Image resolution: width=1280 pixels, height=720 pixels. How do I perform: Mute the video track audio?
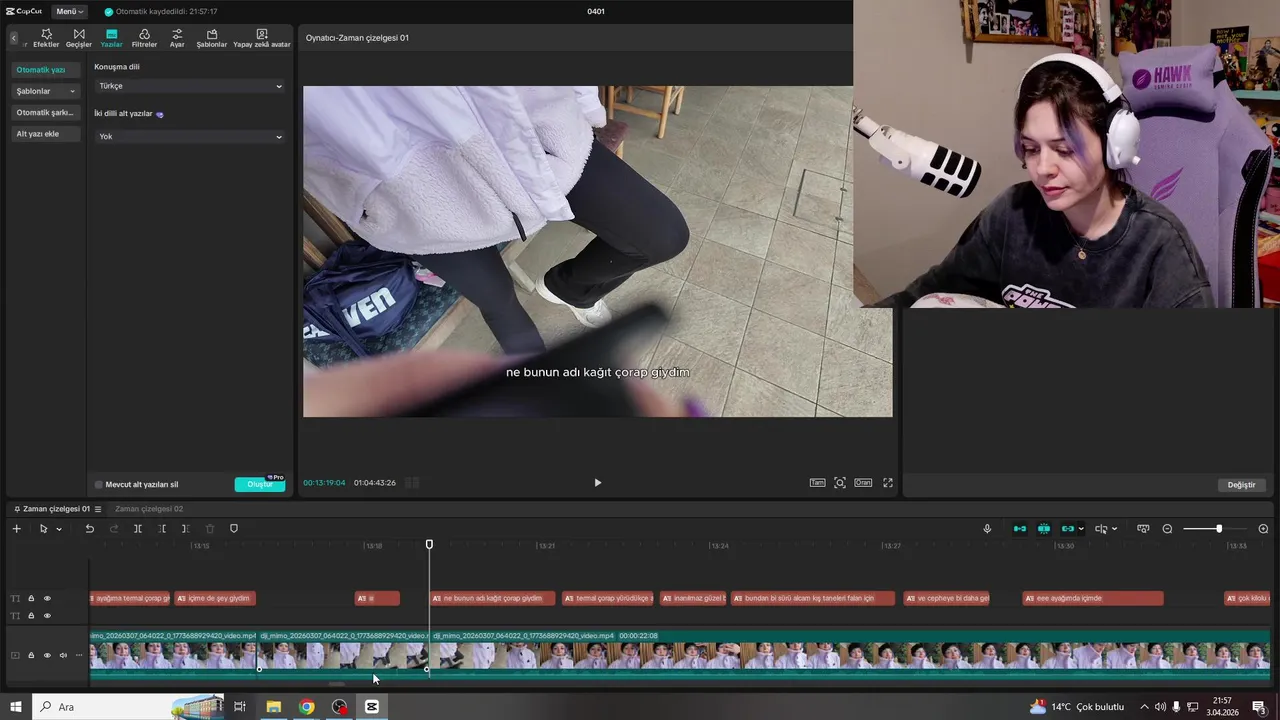pyautogui.click(x=63, y=656)
